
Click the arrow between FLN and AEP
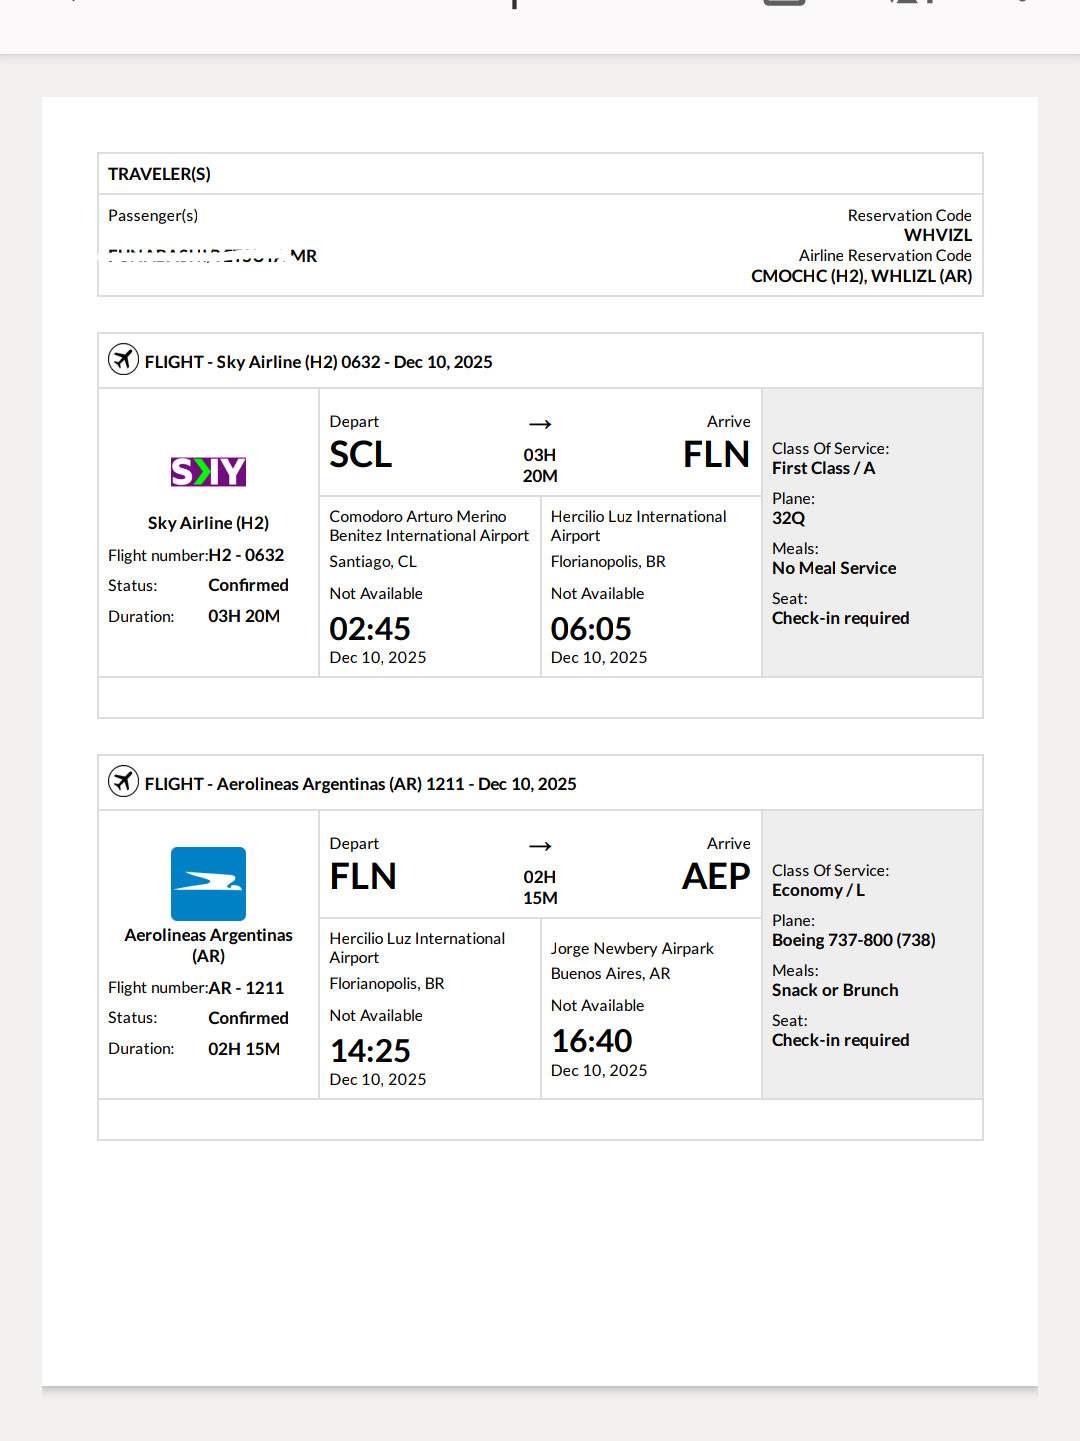pyautogui.click(x=540, y=847)
